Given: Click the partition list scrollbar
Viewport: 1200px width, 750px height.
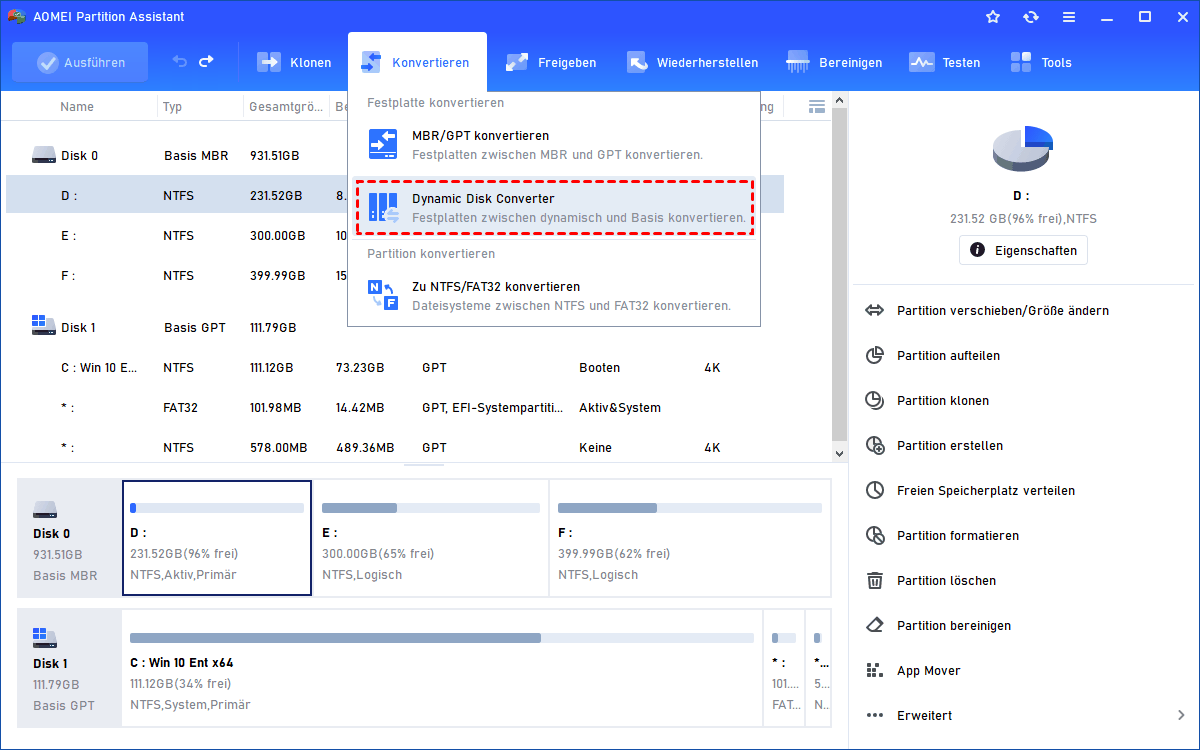Looking at the screenshot, I should [840, 275].
